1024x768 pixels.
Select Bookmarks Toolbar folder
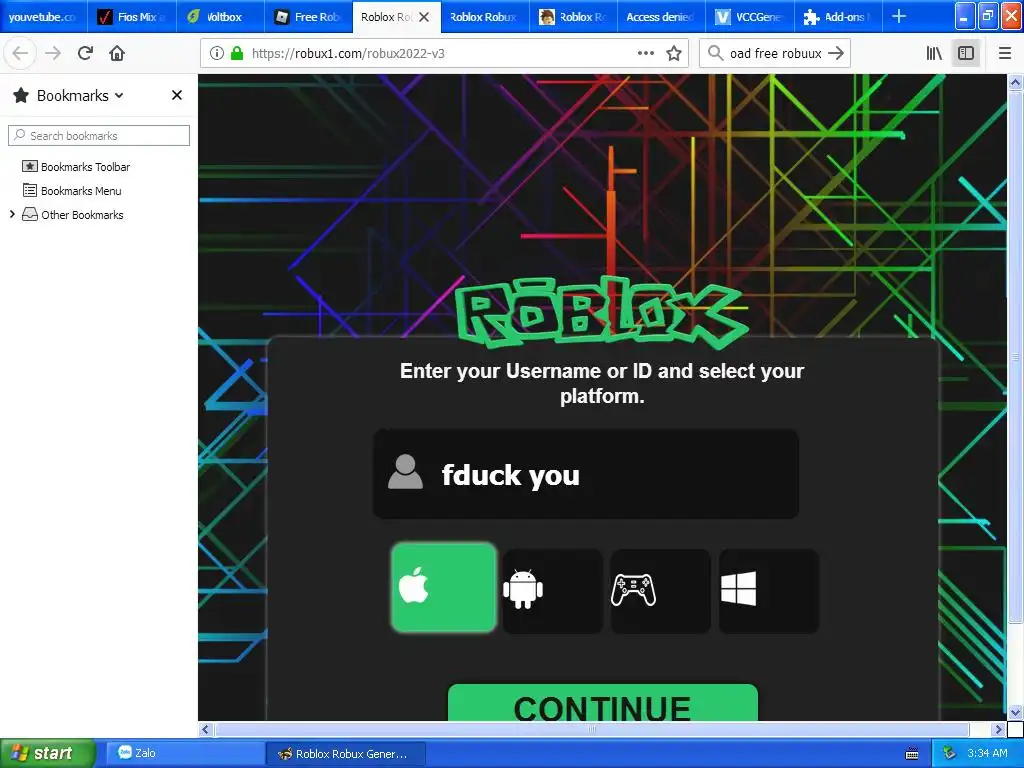[x=76, y=167]
